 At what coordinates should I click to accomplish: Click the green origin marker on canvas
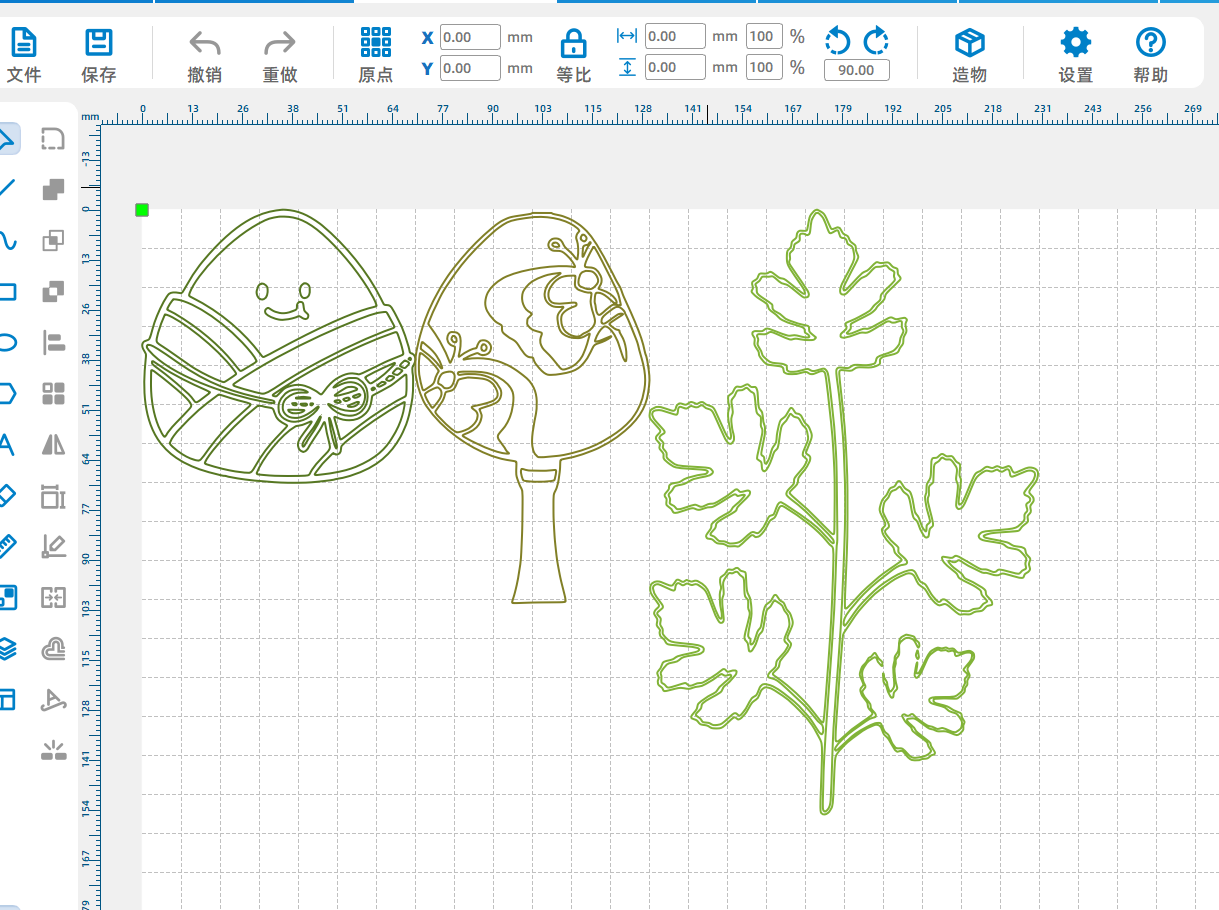[142, 209]
